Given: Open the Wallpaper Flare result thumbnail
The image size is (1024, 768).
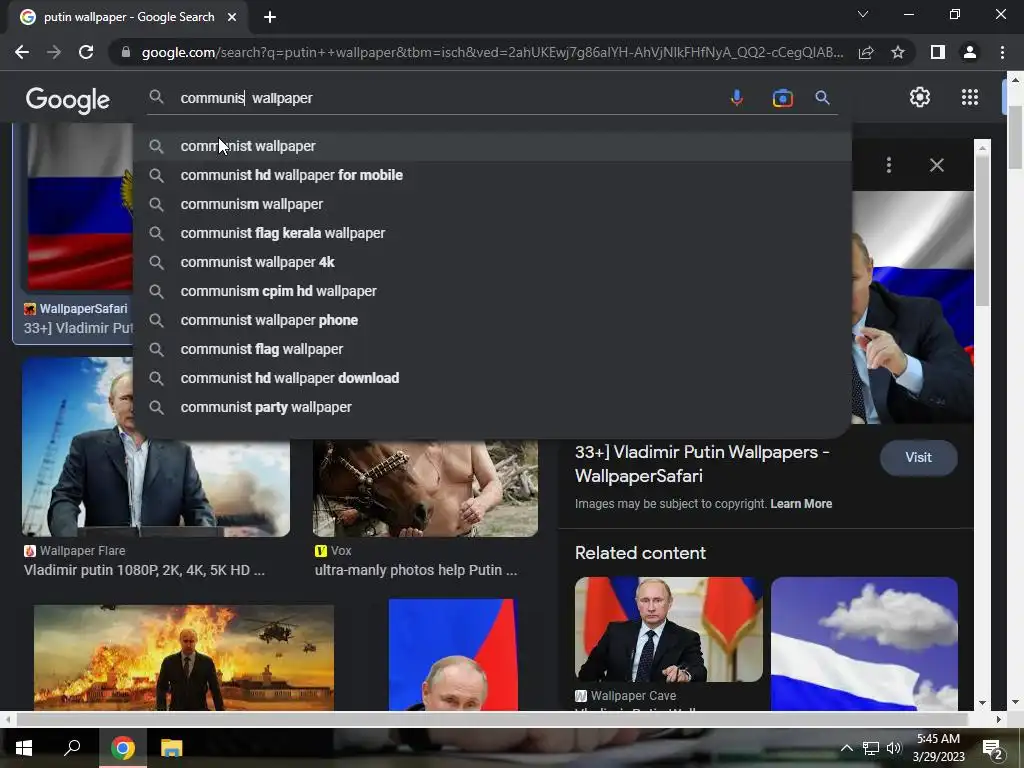Looking at the screenshot, I should [x=156, y=487].
